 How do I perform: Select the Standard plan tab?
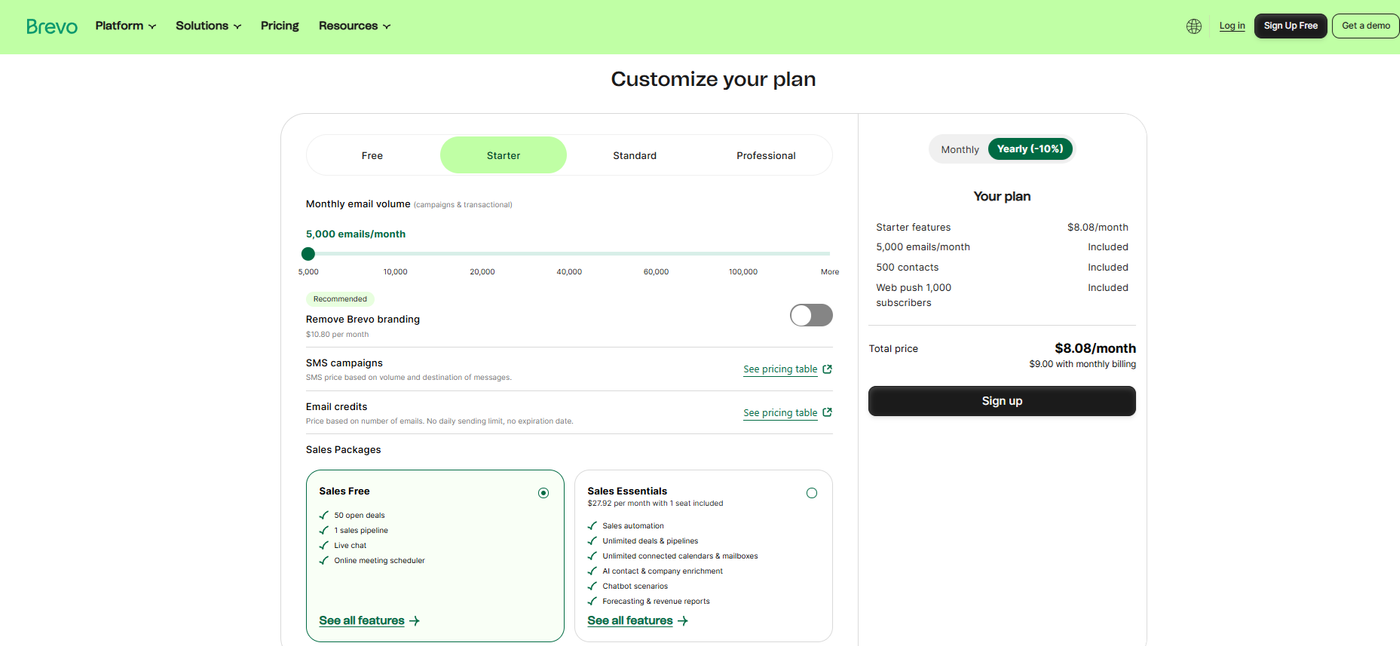click(x=635, y=155)
